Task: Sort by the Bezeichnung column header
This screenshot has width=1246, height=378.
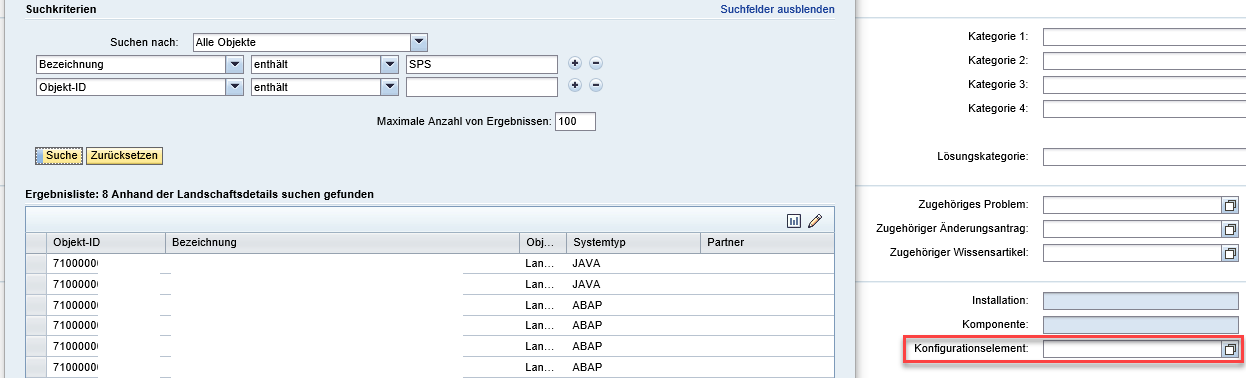Action: 343,243
